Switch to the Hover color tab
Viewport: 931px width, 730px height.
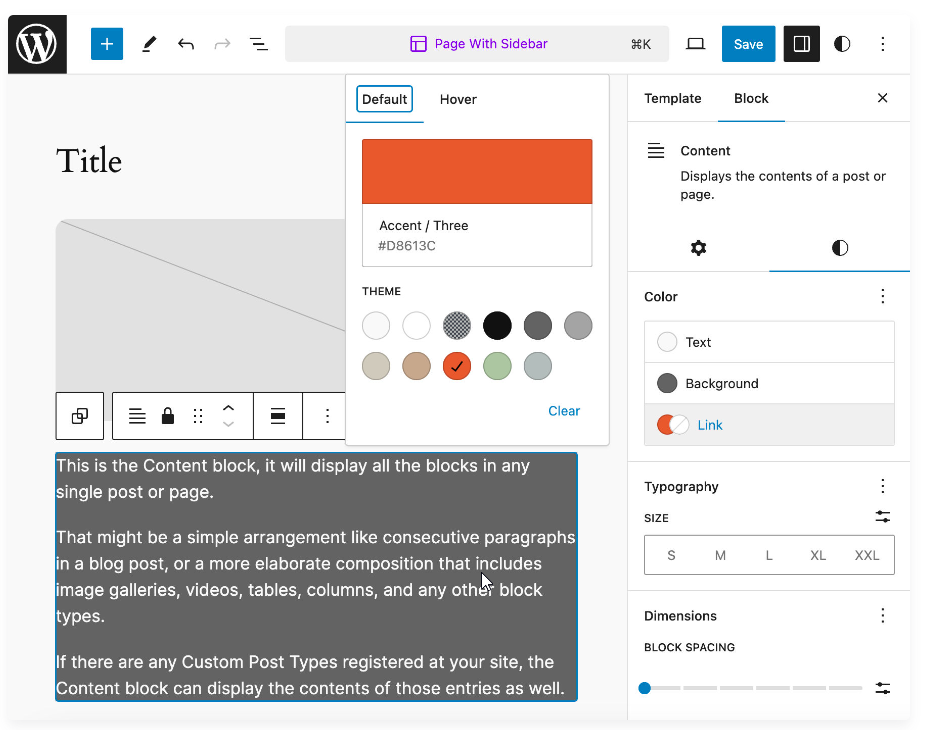[x=458, y=99]
